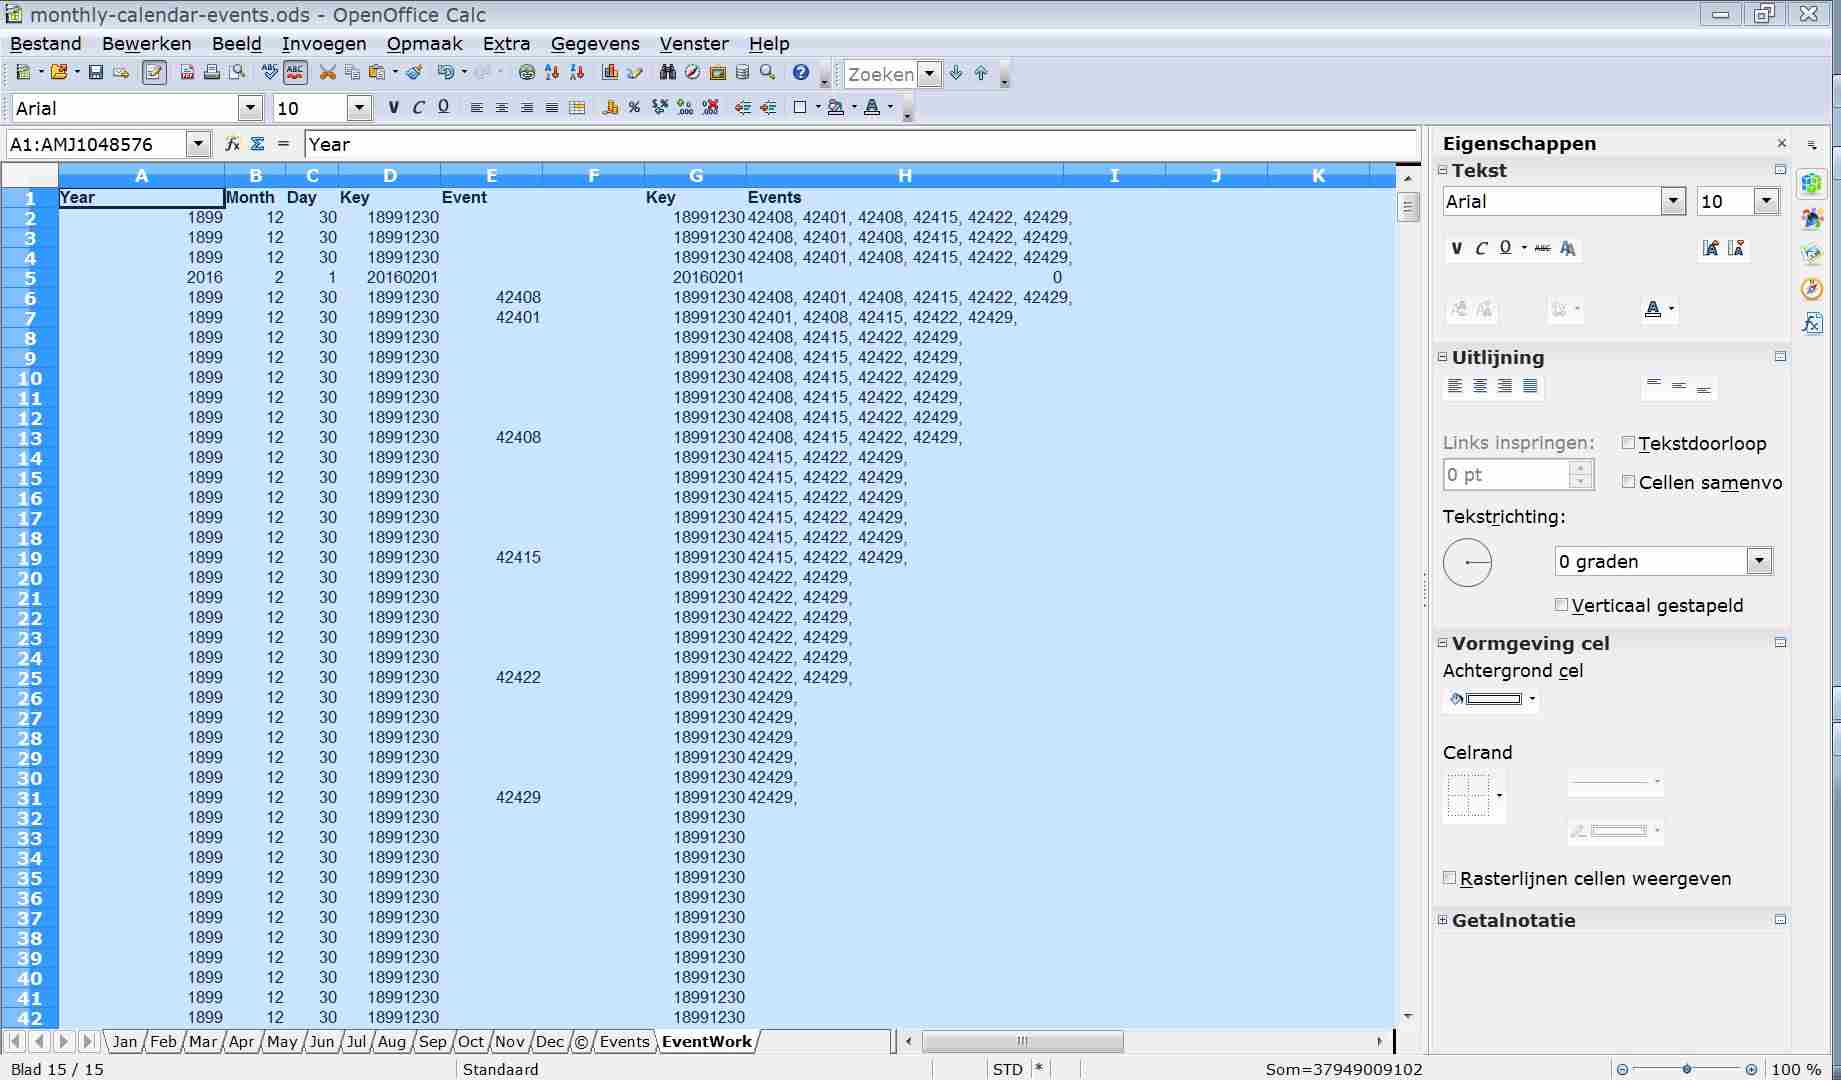
Task: Select column H header
Action: tap(904, 176)
